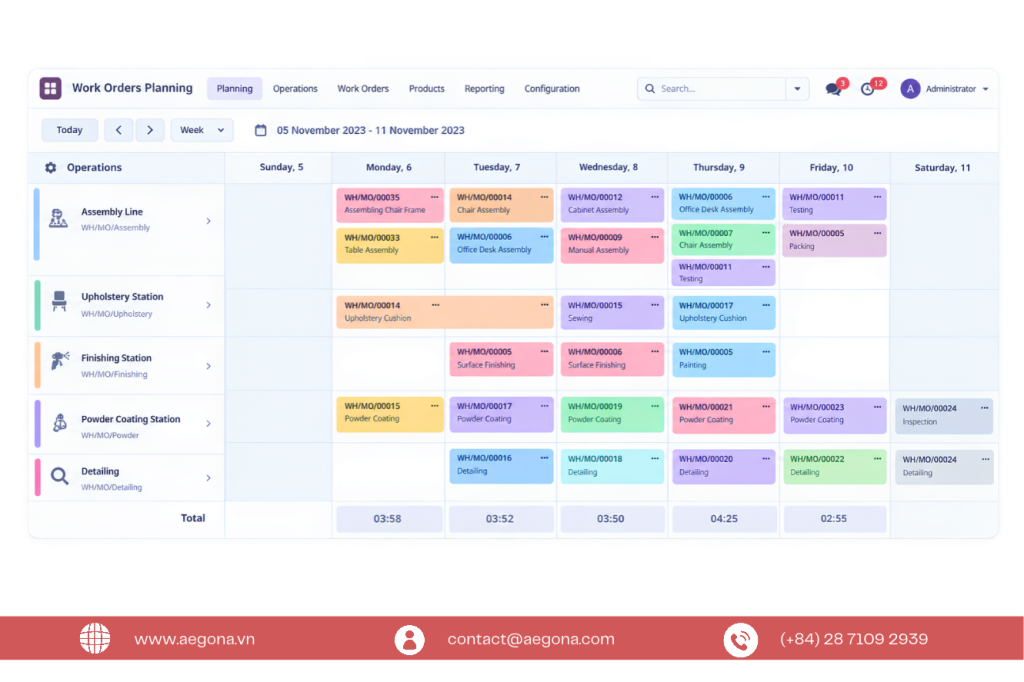Click the Saturday, 11 column header
This screenshot has height=682, width=1024.
coord(942,168)
